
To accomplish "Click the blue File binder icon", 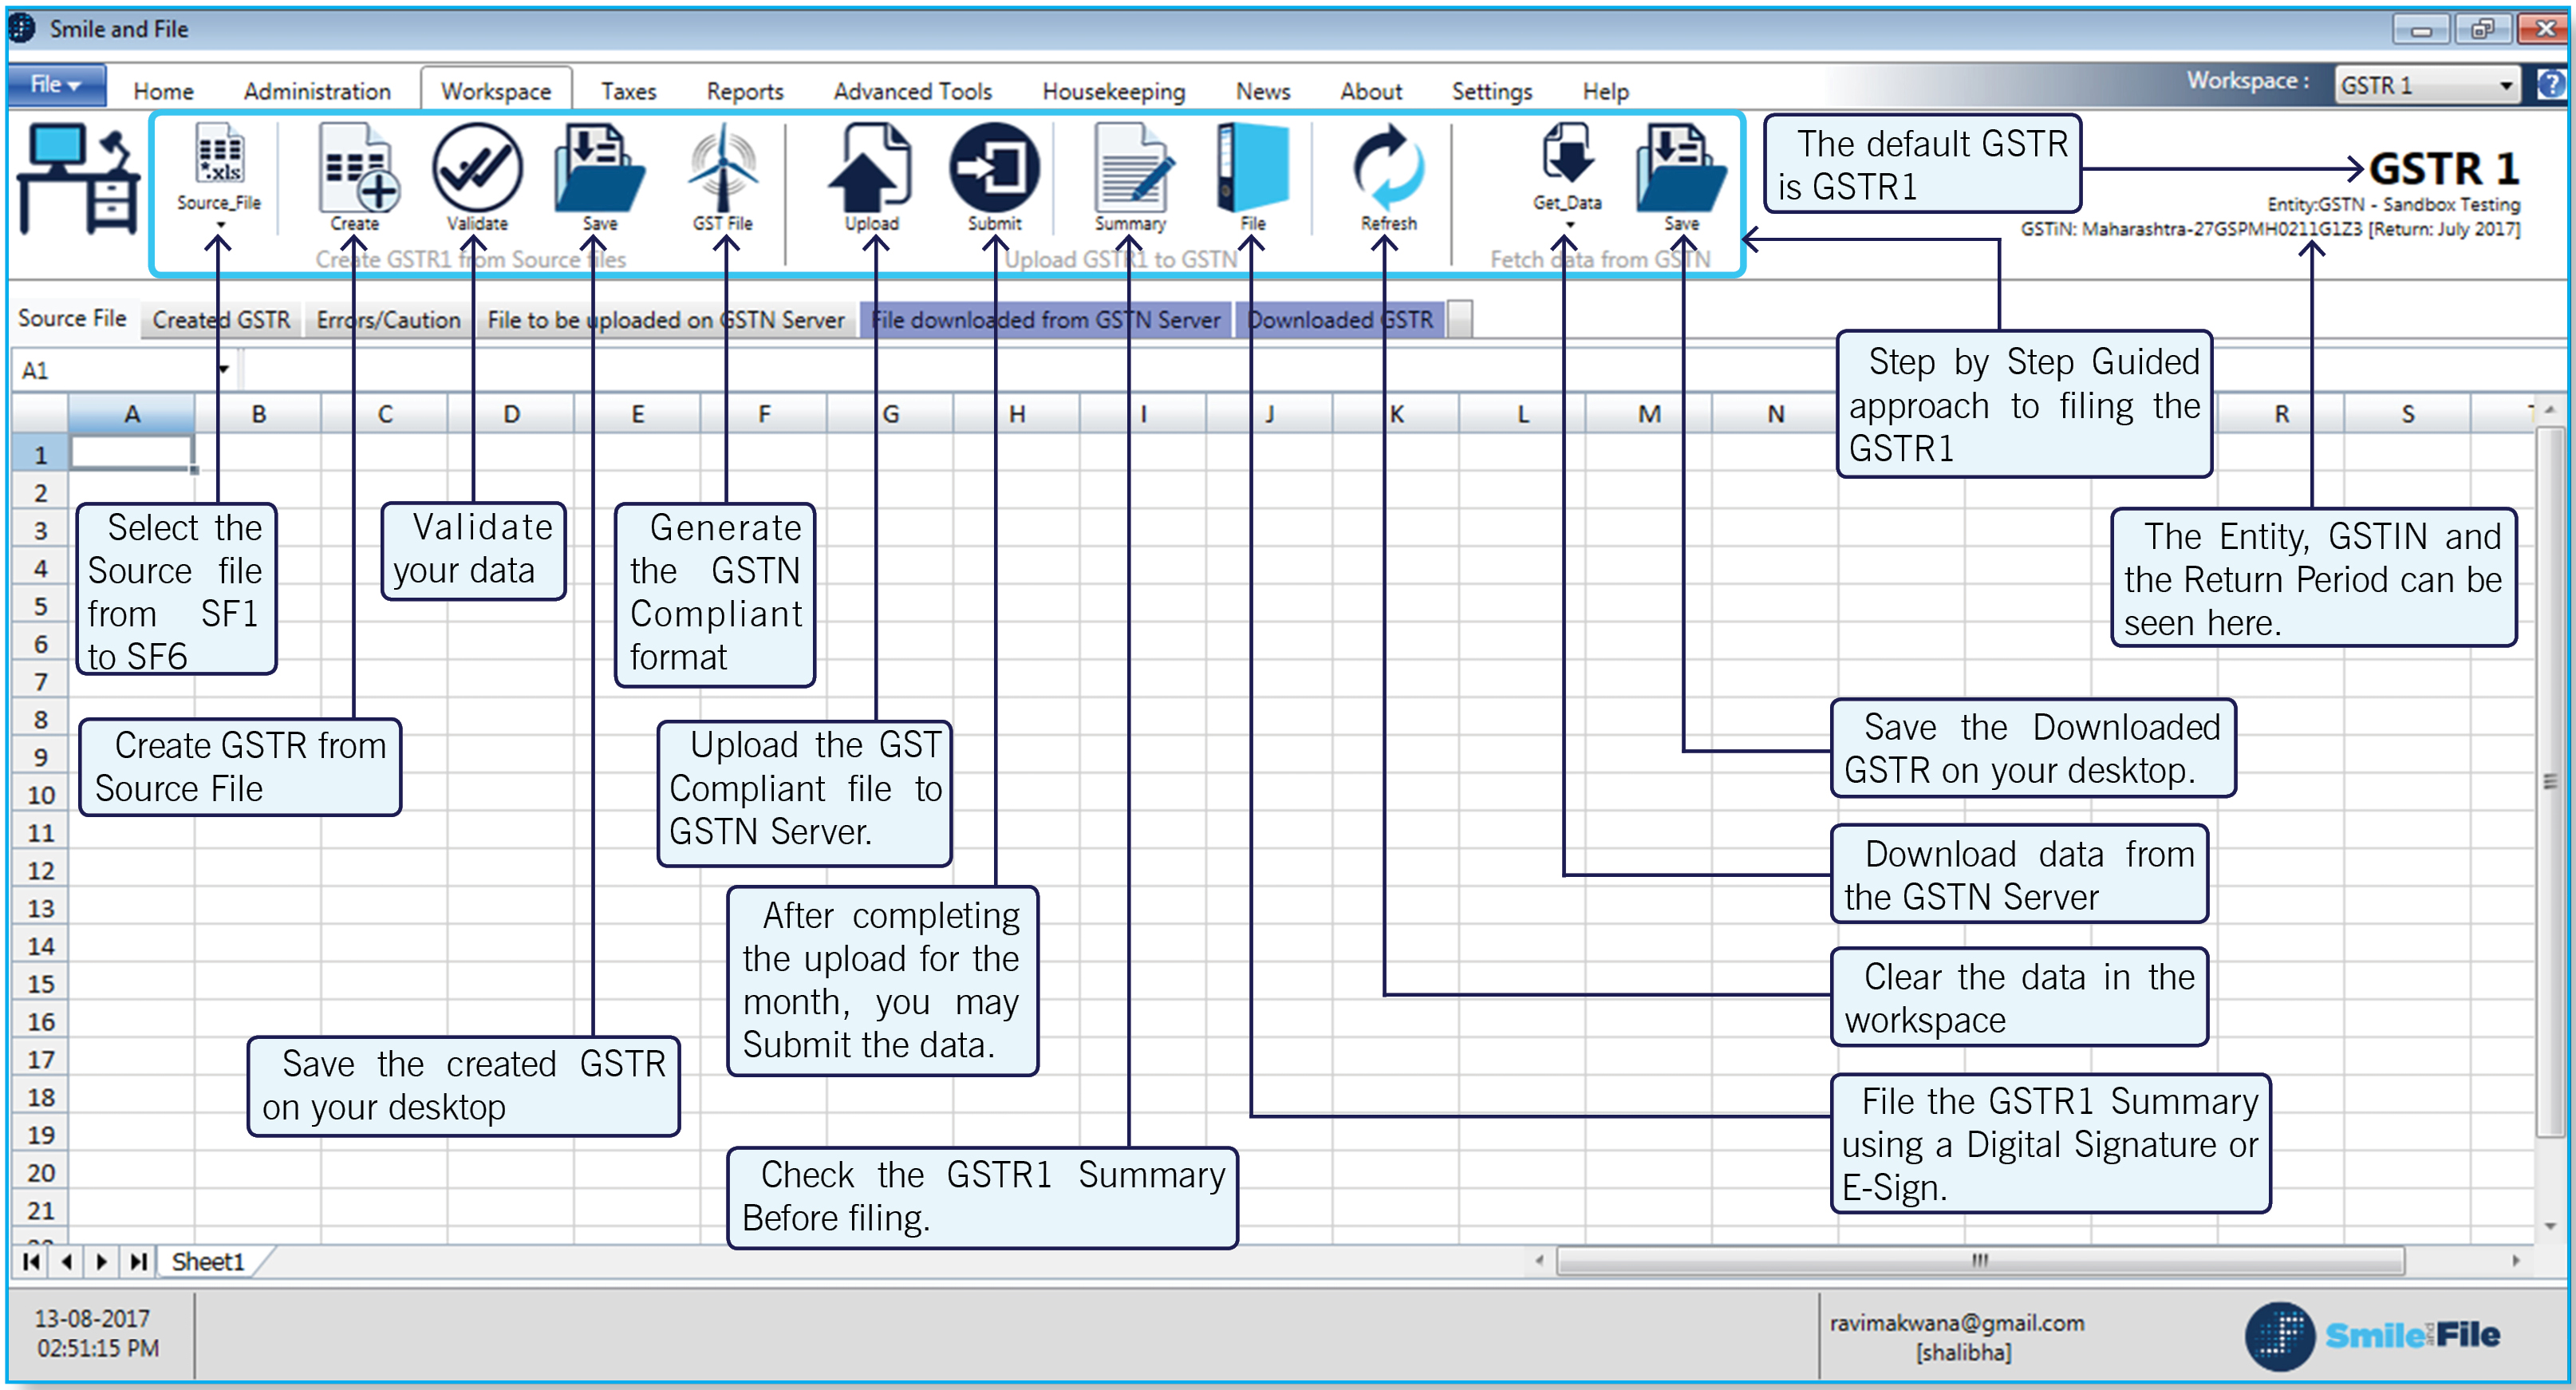I will (x=1253, y=167).
